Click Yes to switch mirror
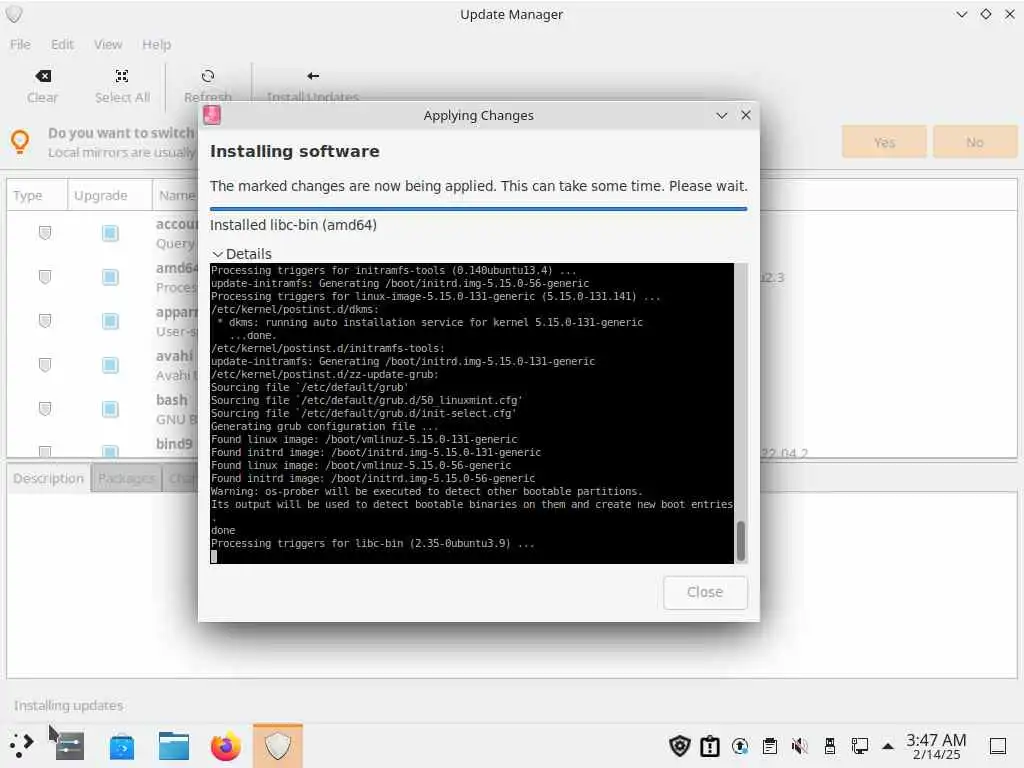Image resolution: width=1024 pixels, height=768 pixels. [884, 142]
